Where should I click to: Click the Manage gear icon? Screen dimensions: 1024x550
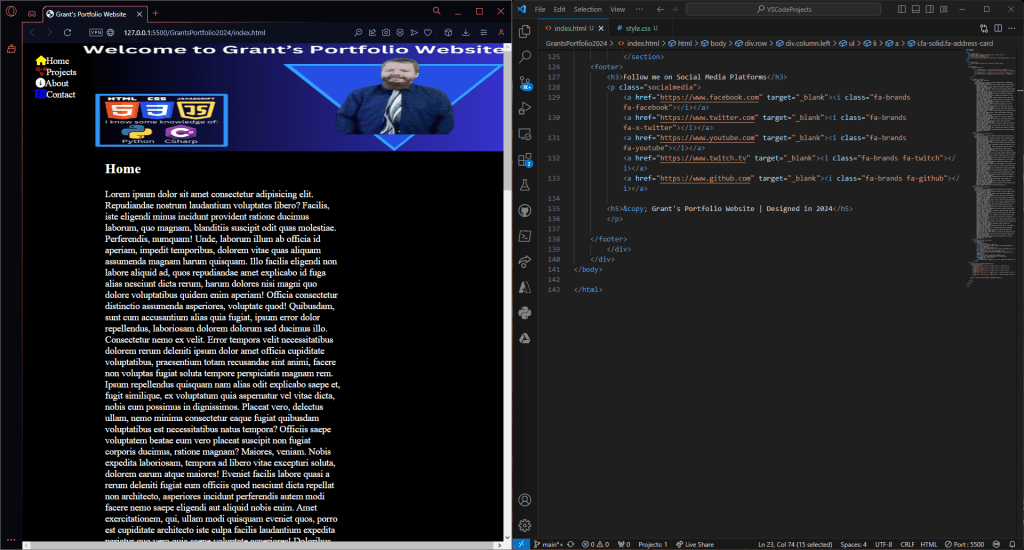click(x=526, y=525)
